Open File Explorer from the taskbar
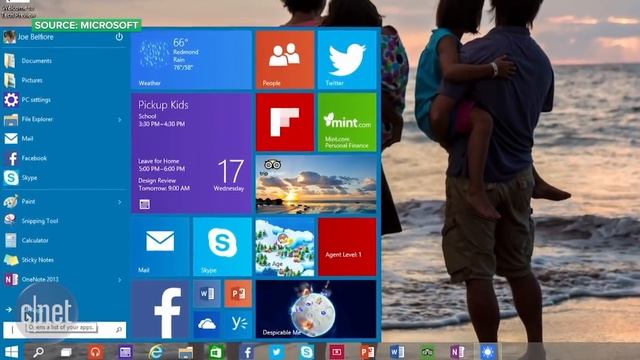This screenshot has width=640, height=360. pos(185,352)
